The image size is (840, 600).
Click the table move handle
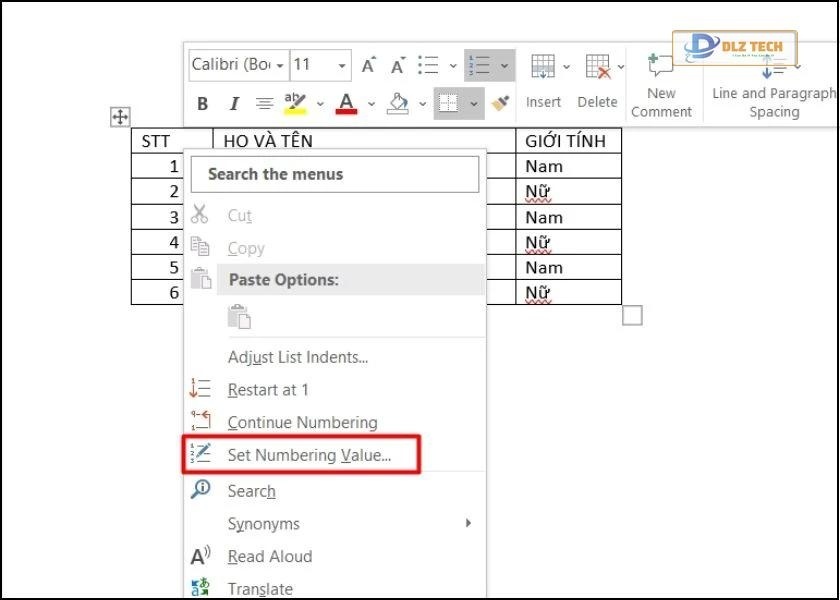pyautogui.click(x=119, y=117)
